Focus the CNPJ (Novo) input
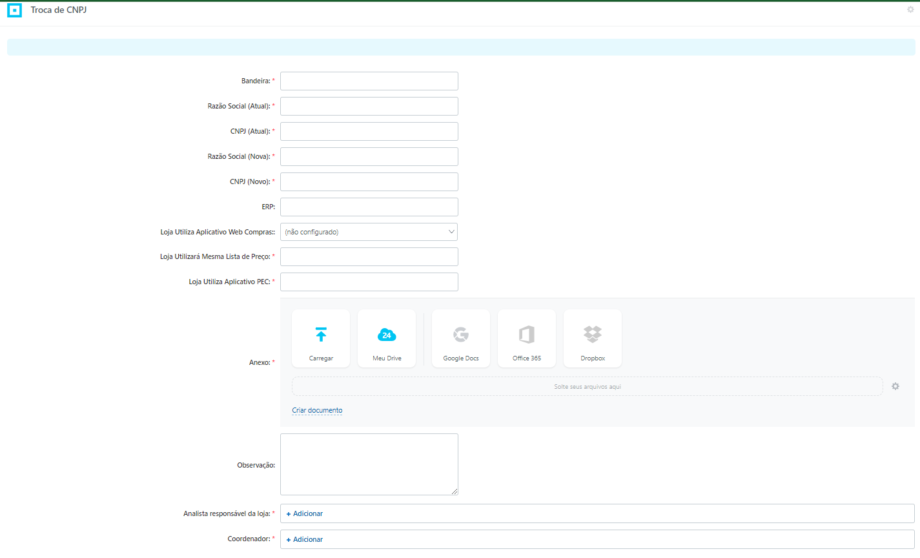Viewport: 920px width, 558px height. coord(369,182)
